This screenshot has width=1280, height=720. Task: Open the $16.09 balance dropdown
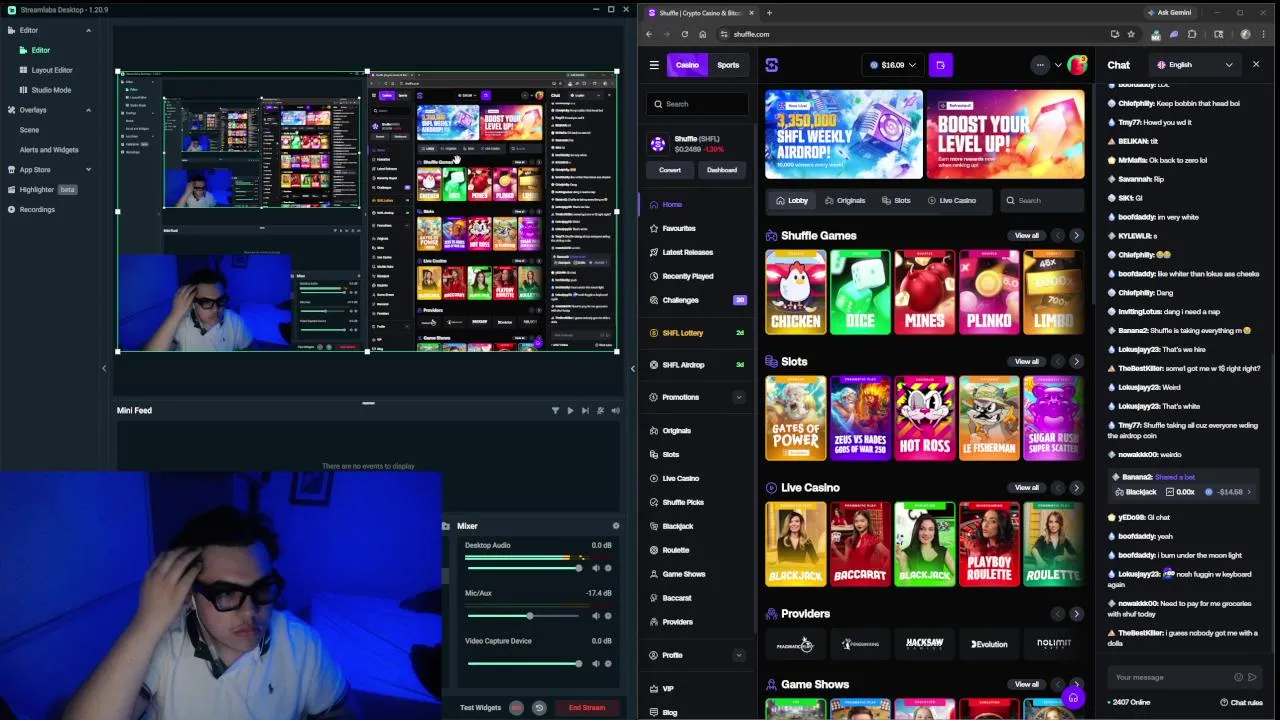893,65
